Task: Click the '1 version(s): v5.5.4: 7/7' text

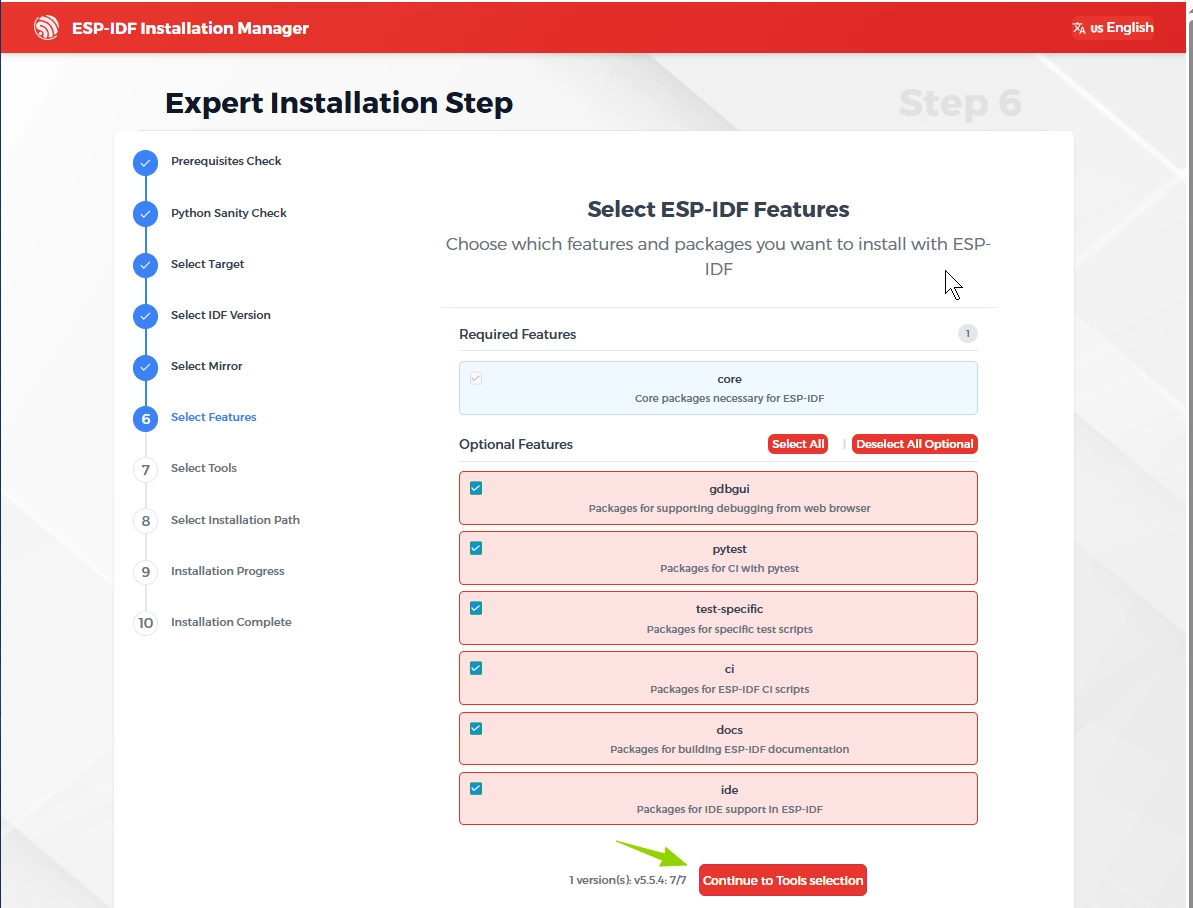Action: point(628,881)
